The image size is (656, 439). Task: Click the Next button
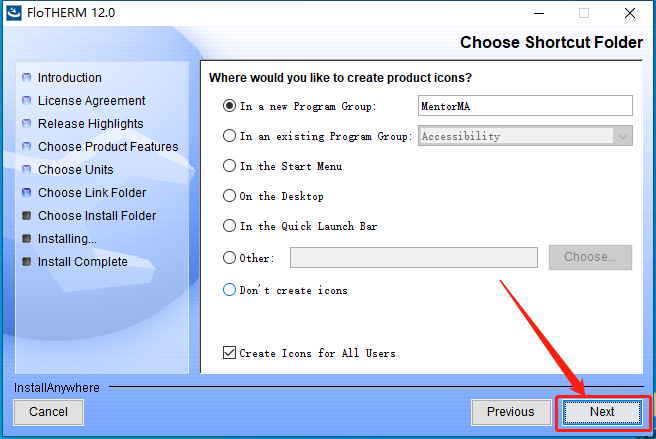pos(602,412)
